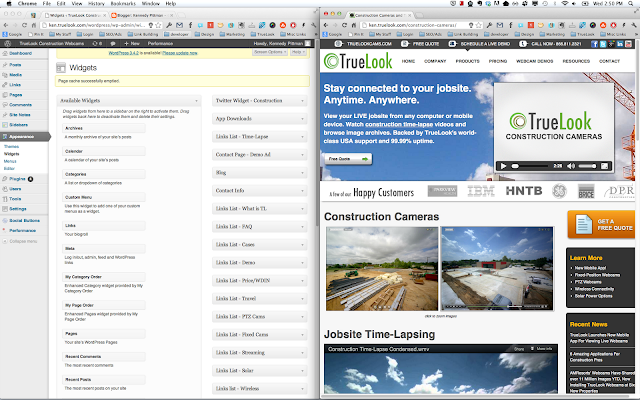This screenshot has width=640, height=400.
Task: Click the Settings icon in WordPress sidebar
Action: (x=5, y=209)
